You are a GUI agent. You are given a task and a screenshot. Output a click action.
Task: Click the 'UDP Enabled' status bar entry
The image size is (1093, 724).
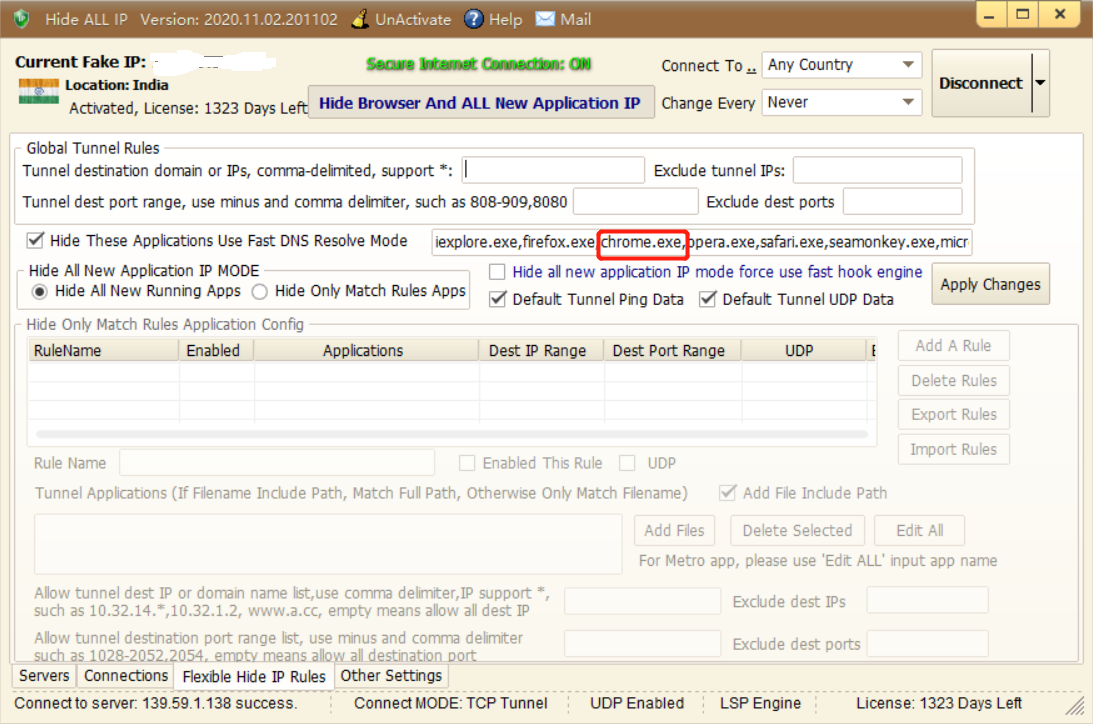pos(636,703)
